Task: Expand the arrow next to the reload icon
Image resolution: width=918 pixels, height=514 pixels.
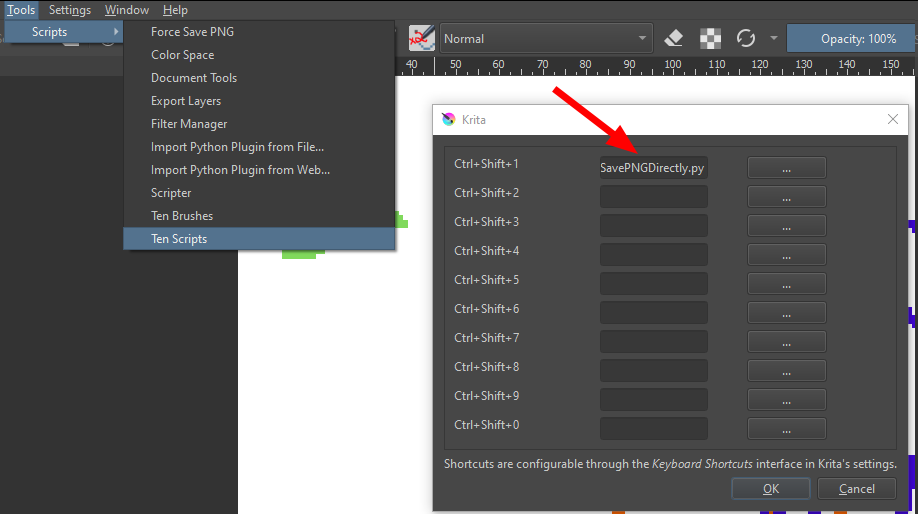Action: [x=773, y=39]
